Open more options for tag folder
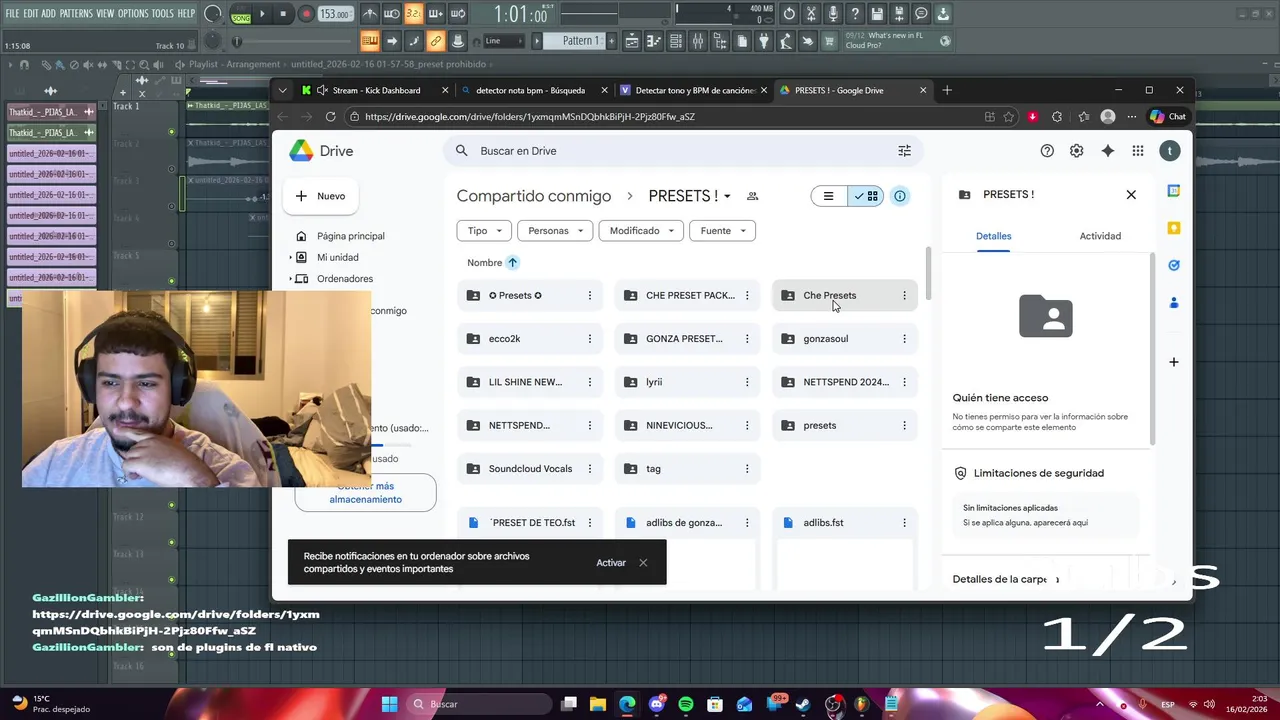The height and width of the screenshot is (720, 1280). pyautogui.click(x=747, y=469)
